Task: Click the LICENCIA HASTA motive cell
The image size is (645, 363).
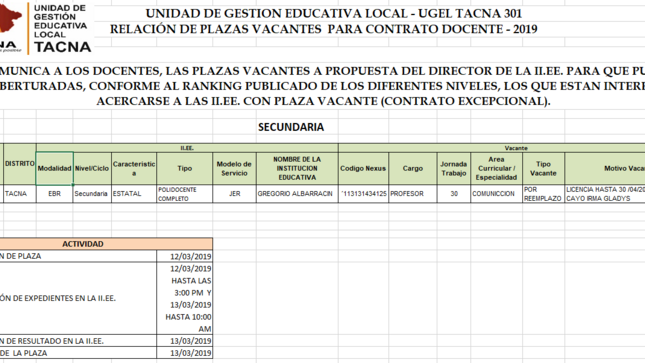Action: (605, 194)
